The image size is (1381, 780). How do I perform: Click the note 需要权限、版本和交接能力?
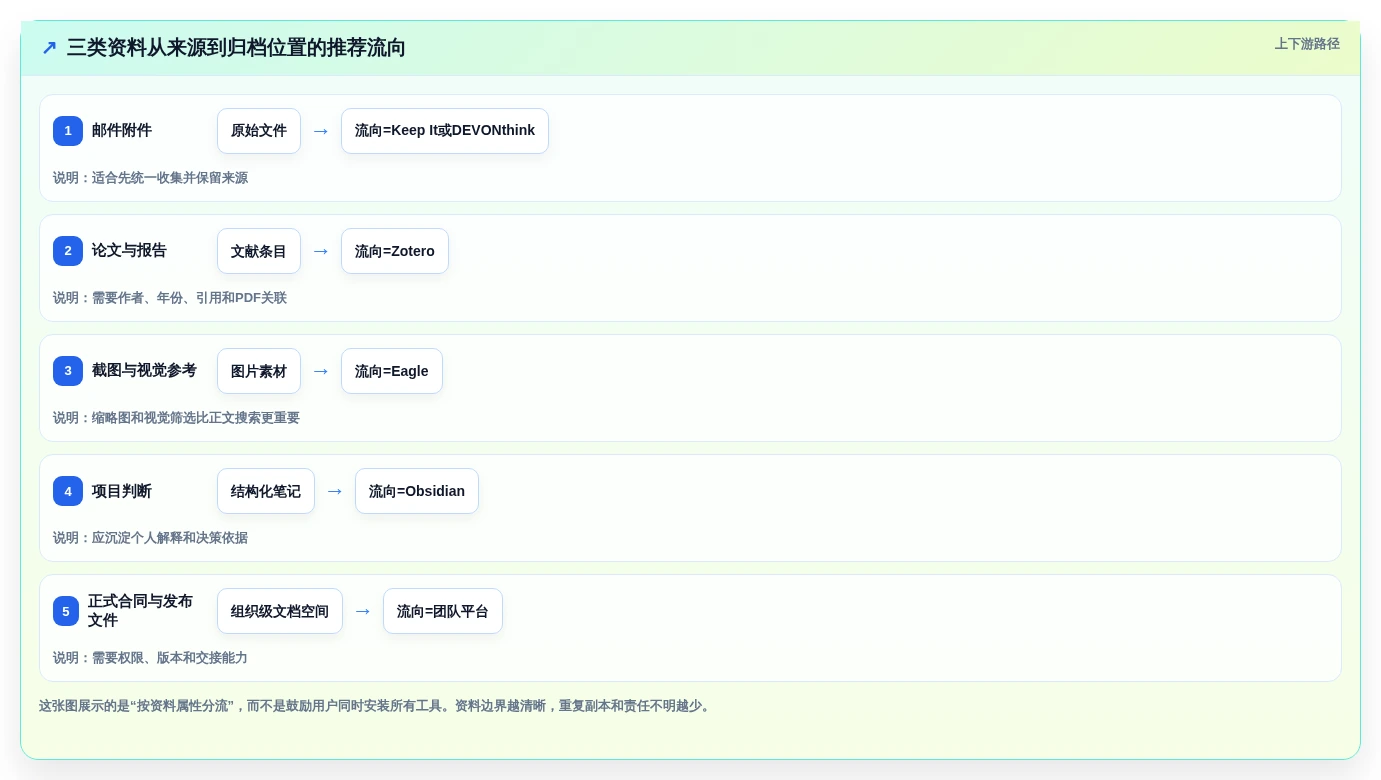[x=150, y=658]
